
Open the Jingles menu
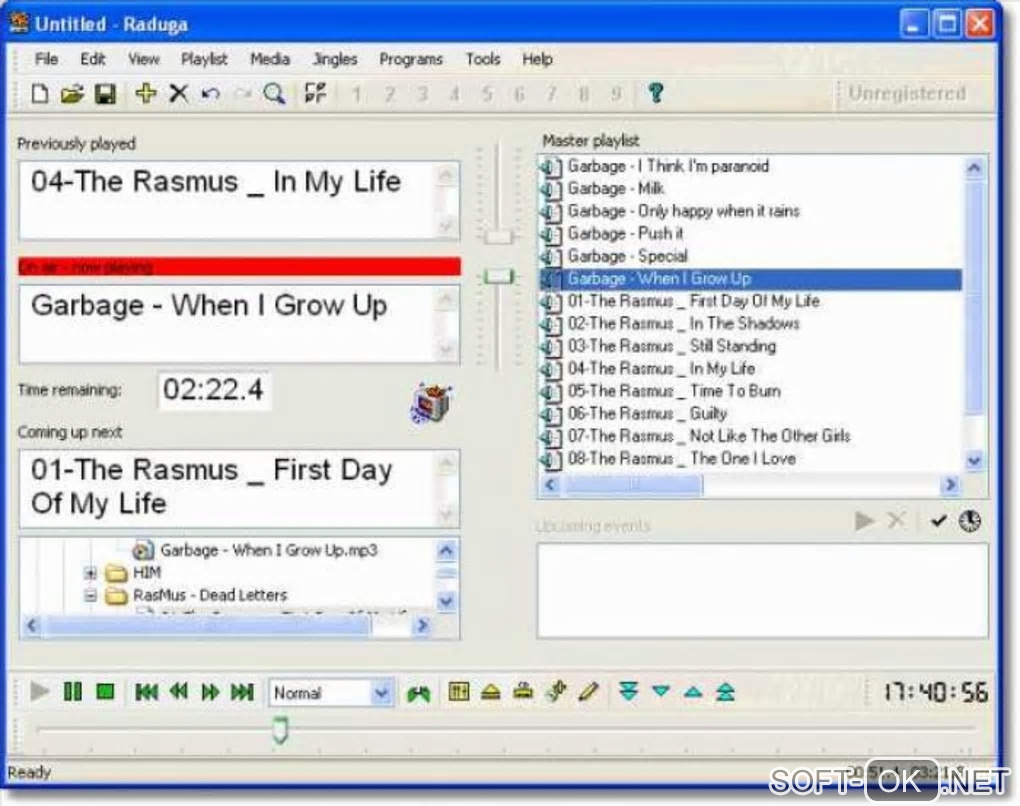tap(335, 59)
